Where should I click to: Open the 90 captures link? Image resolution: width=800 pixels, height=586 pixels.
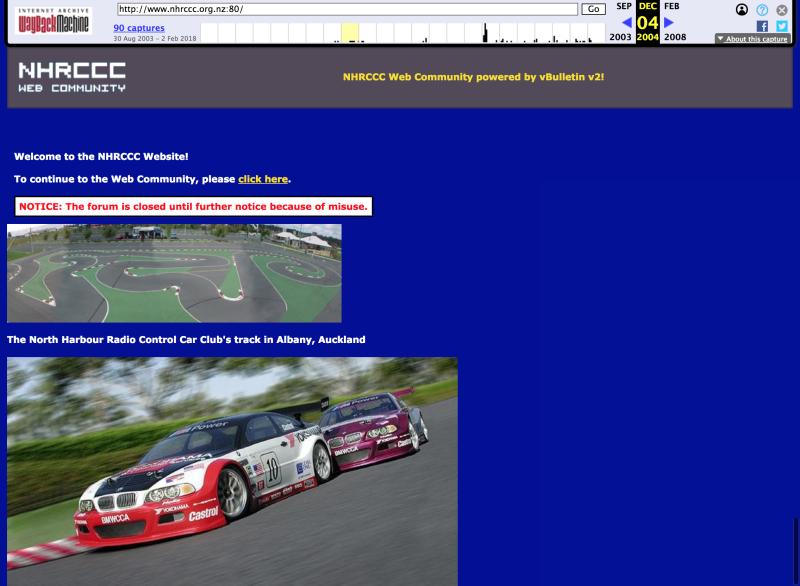point(139,28)
